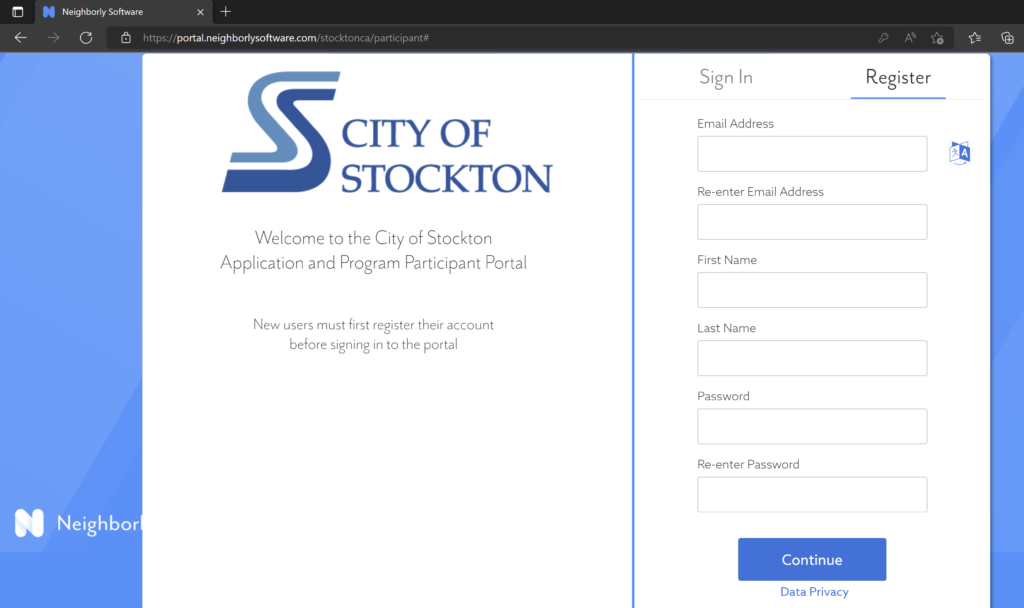Click the First Name input box

click(812, 290)
